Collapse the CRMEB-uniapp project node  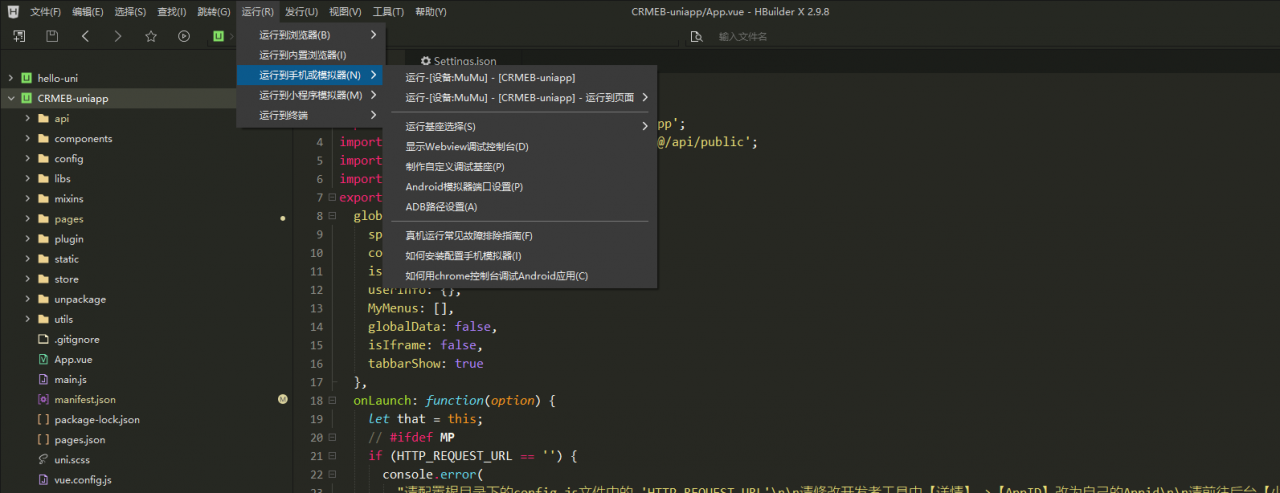coord(10,98)
